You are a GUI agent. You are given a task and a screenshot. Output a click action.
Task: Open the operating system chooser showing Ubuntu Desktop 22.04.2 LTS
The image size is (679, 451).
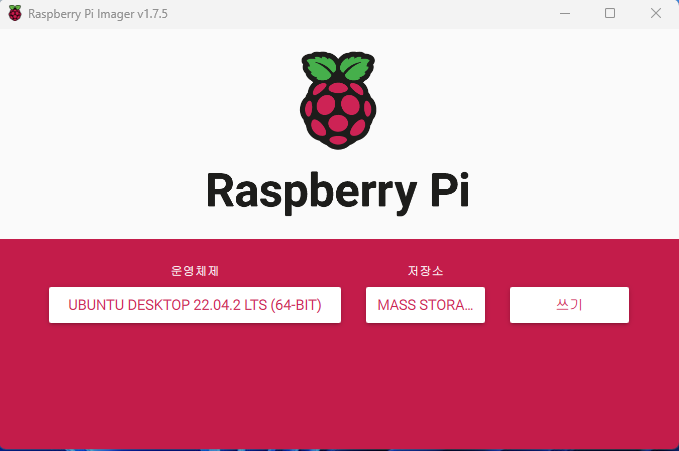(x=195, y=305)
